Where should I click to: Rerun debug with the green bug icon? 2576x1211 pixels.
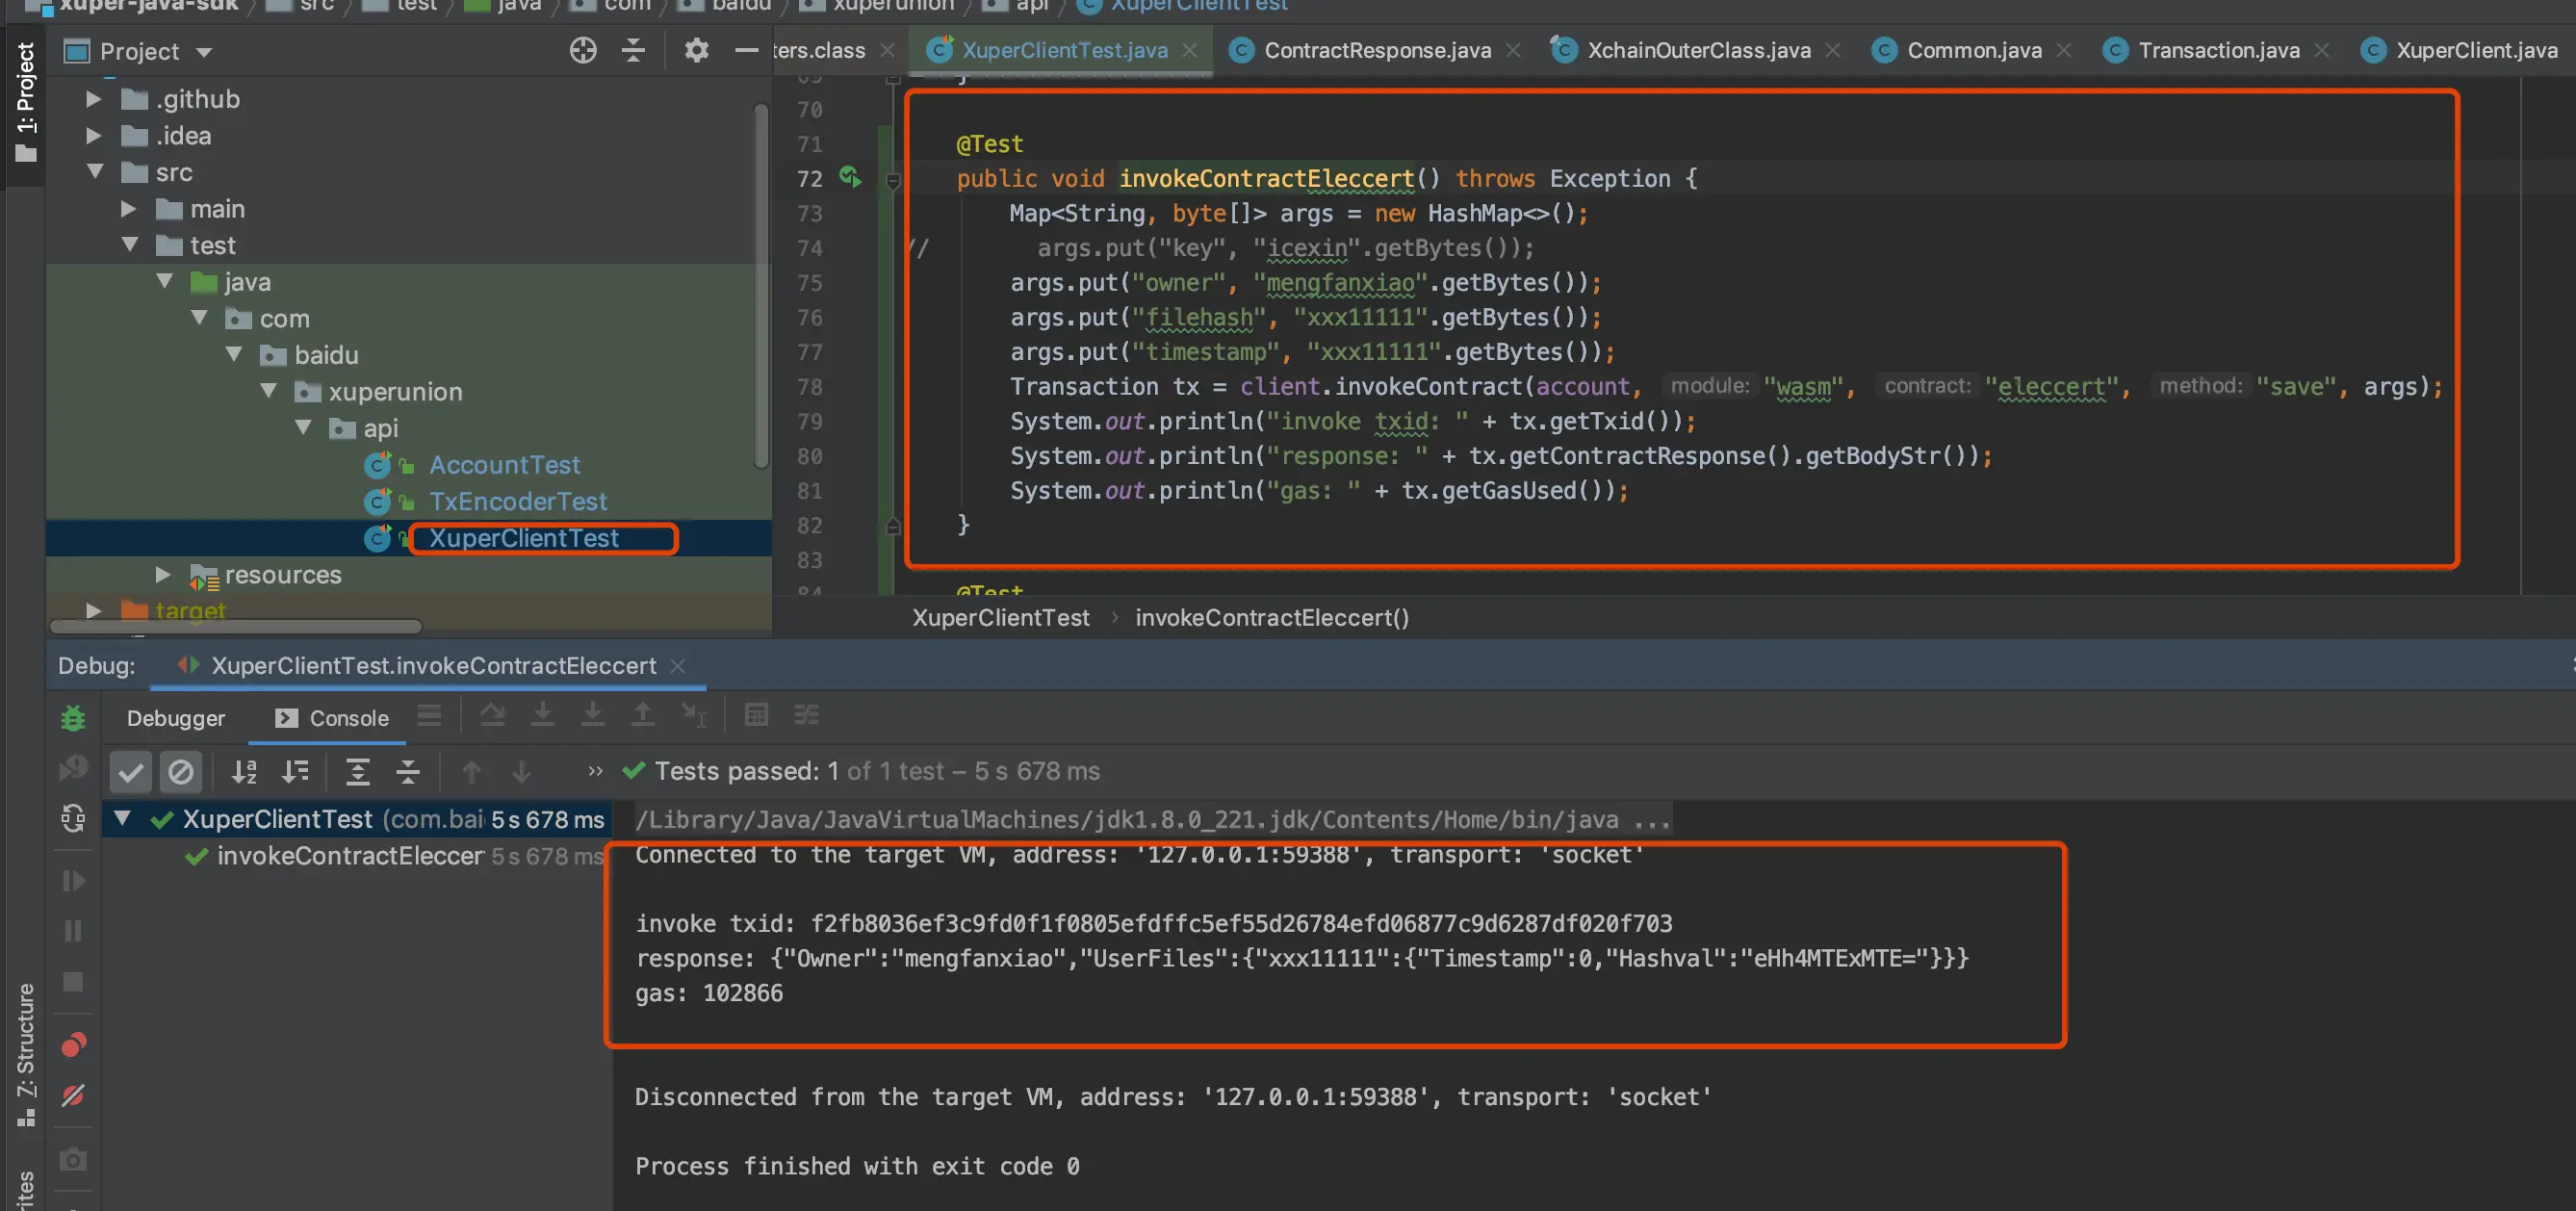(x=73, y=718)
